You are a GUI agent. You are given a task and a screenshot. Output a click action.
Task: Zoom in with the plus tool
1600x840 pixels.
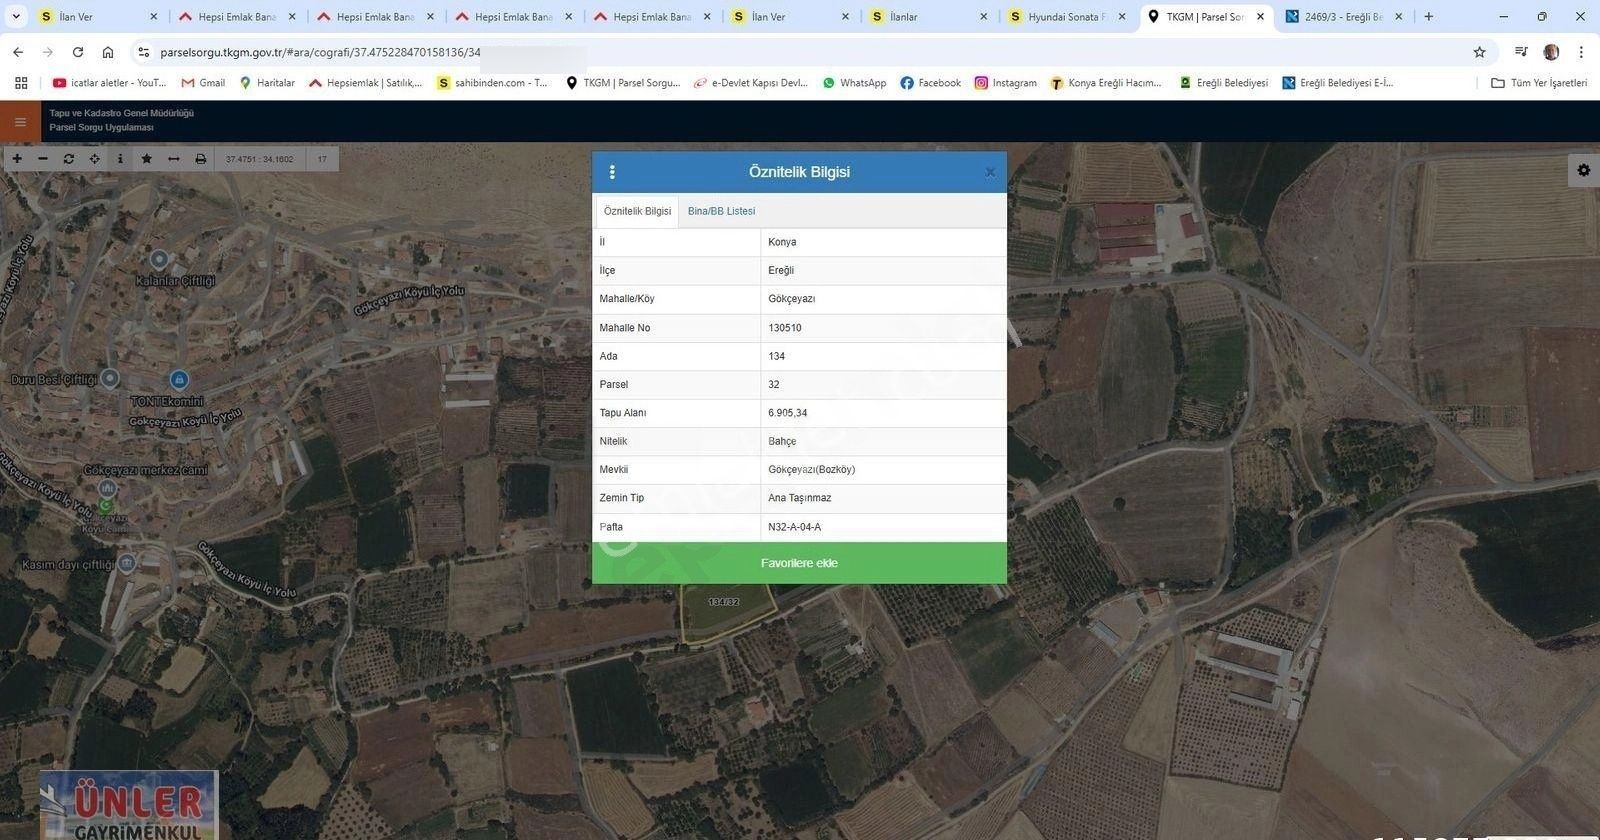click(x=17, y=159)
